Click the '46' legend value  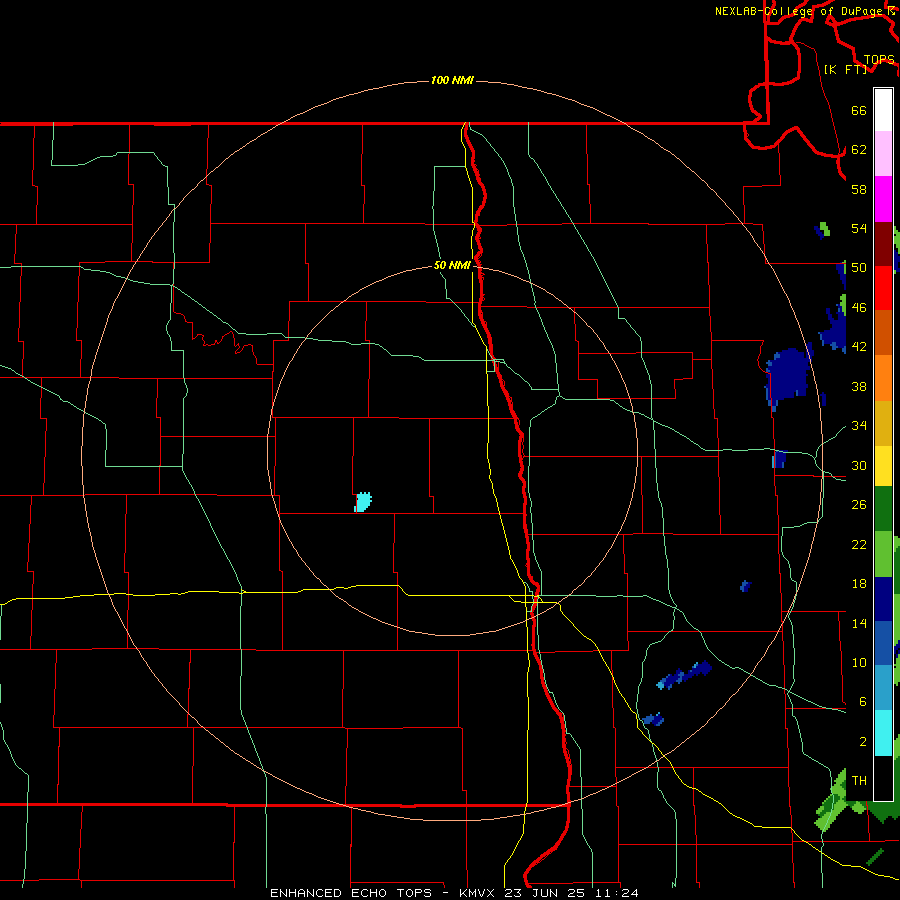(x=859, y=308)
